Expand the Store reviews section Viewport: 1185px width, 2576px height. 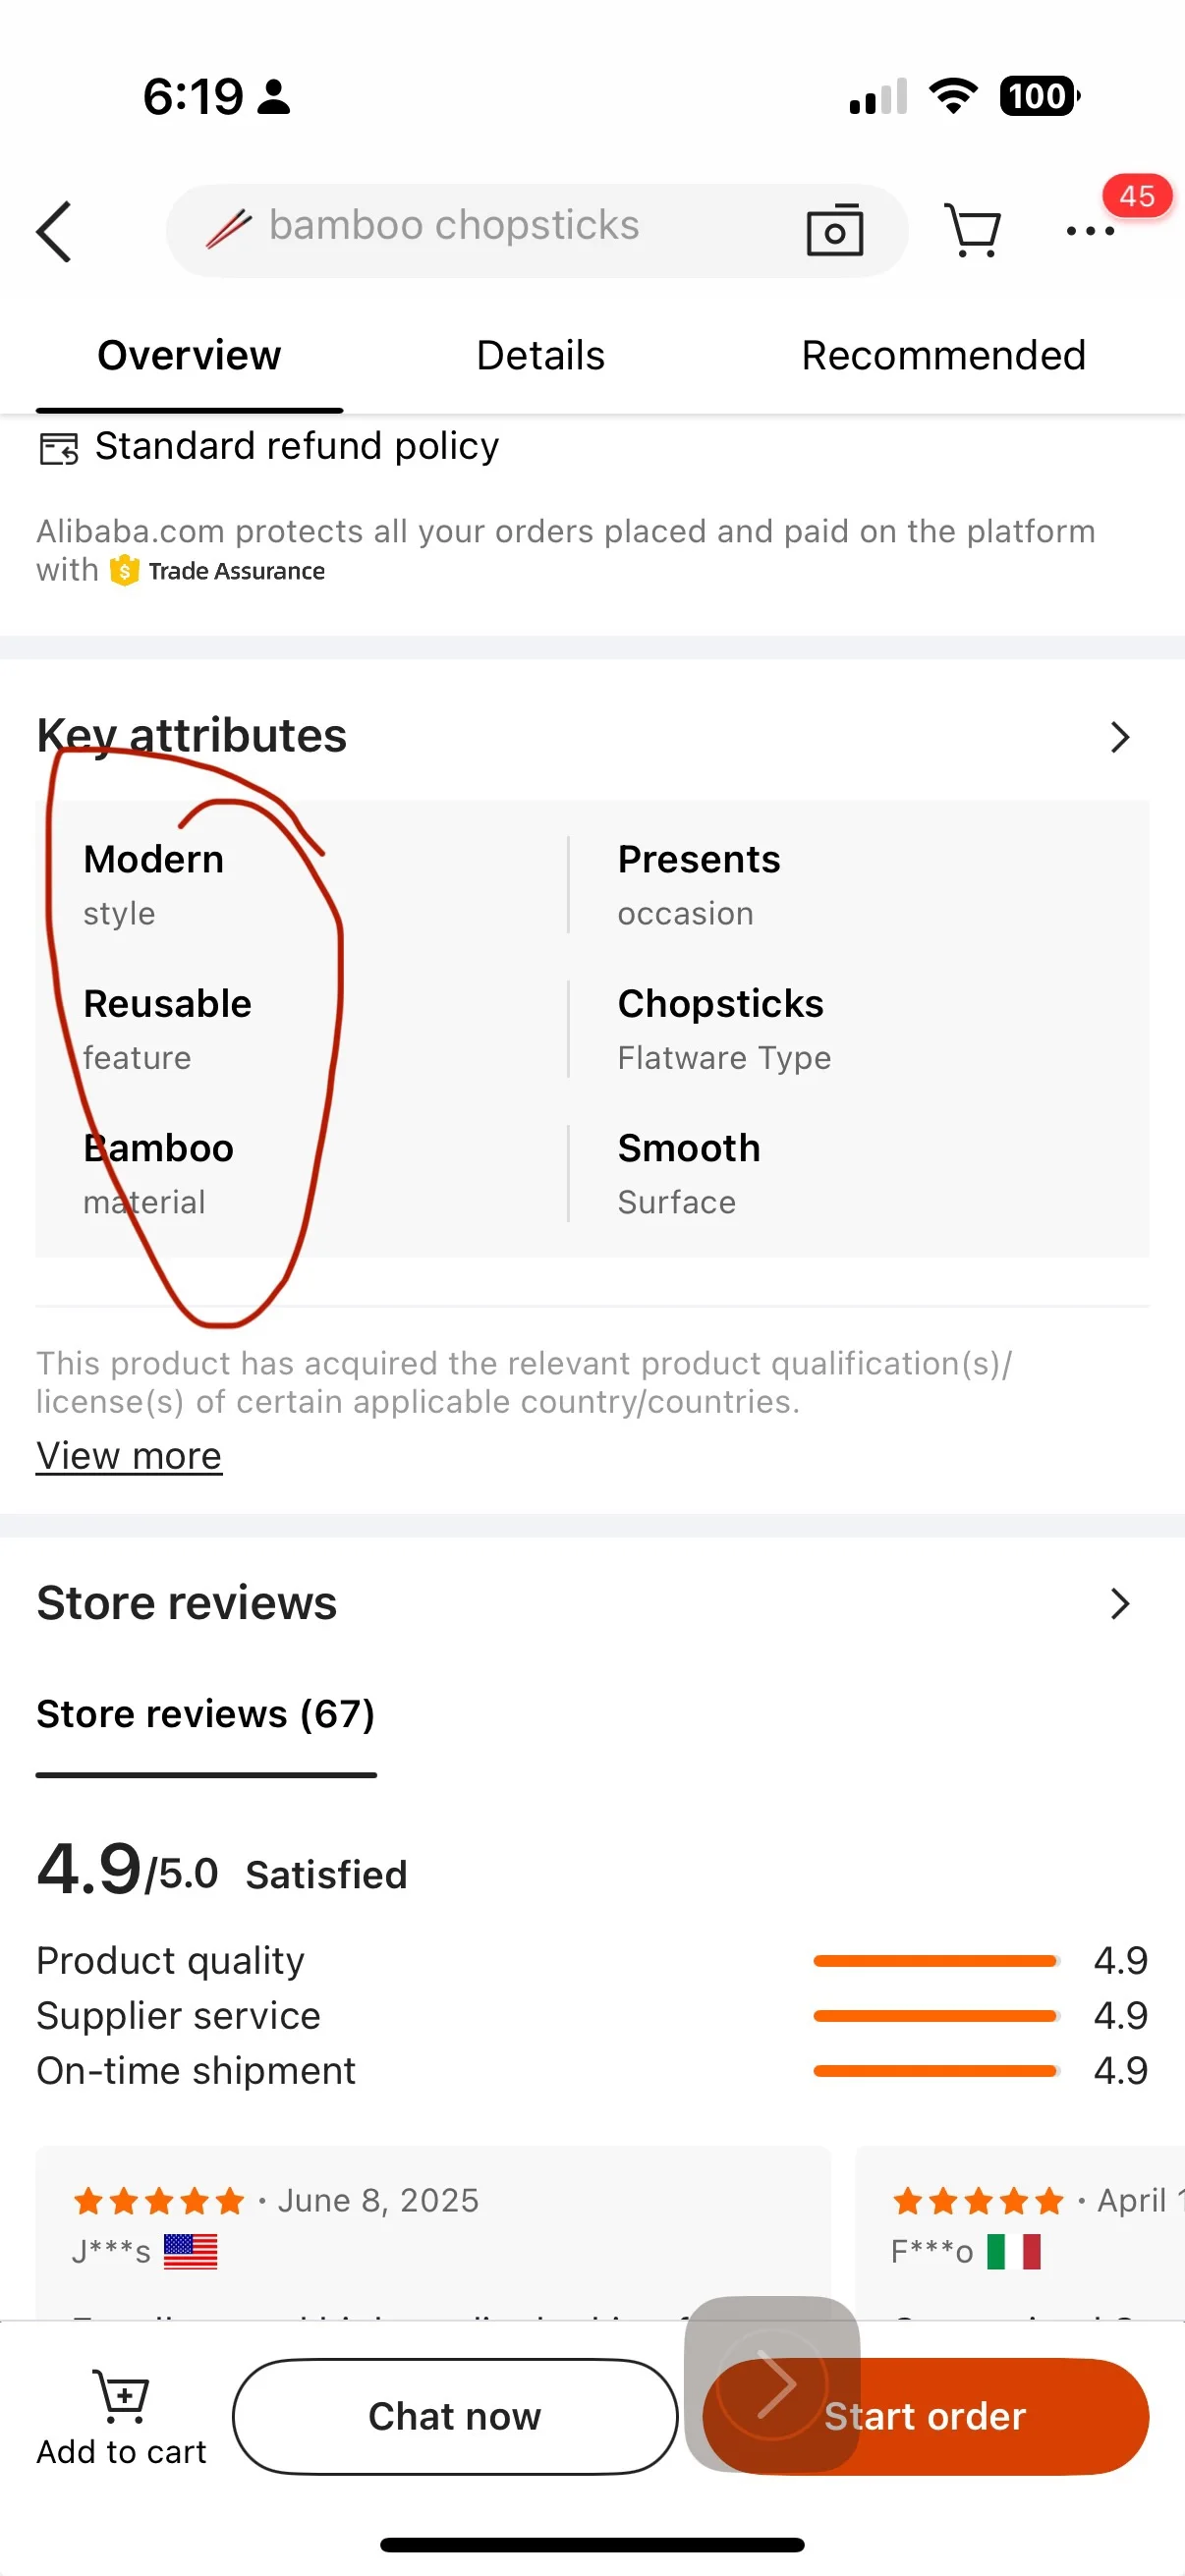click(1119, 1603)
